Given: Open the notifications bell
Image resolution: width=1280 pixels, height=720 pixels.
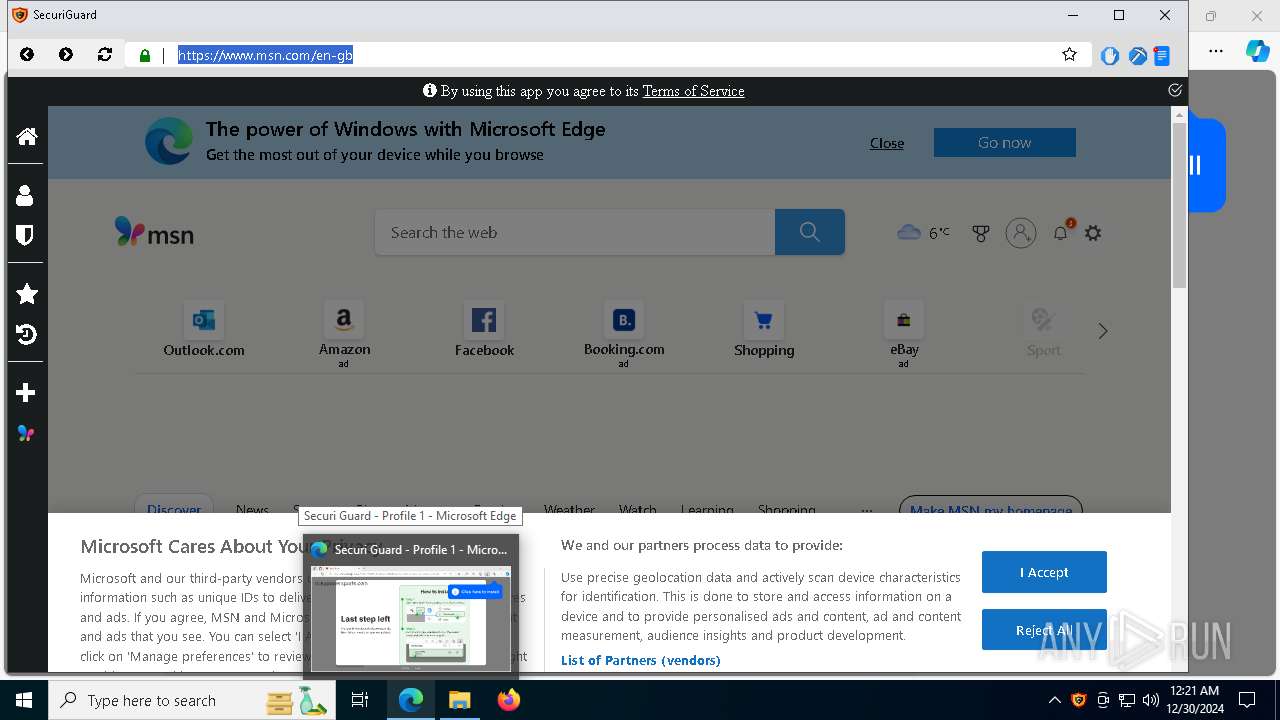Looking at the screenshot, I should [x=1061, y=233].
